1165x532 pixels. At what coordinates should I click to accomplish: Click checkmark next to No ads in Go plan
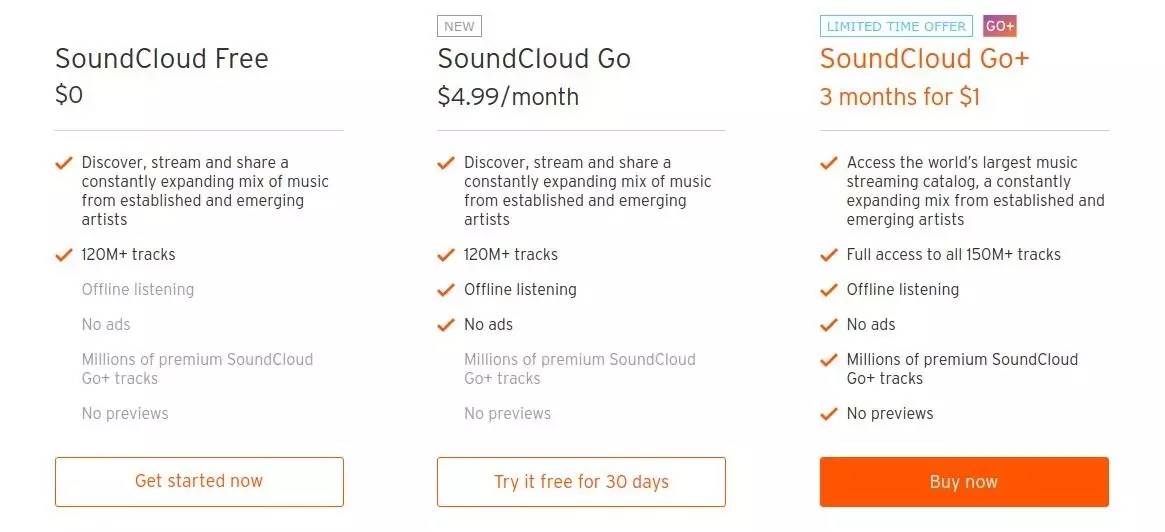446,325
